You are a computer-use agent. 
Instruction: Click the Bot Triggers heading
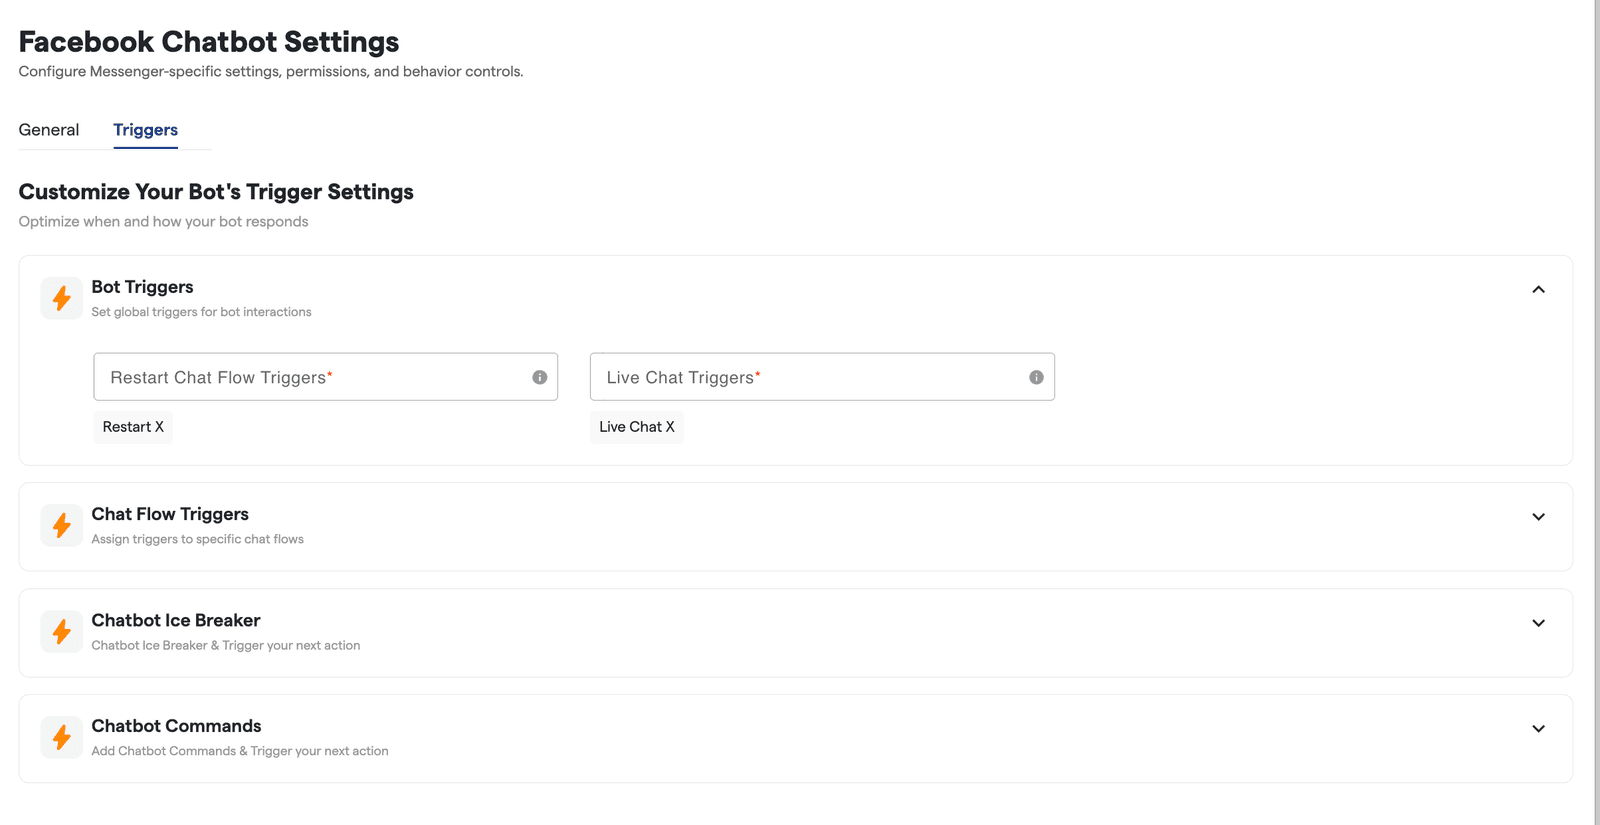[x=142, y=287]
